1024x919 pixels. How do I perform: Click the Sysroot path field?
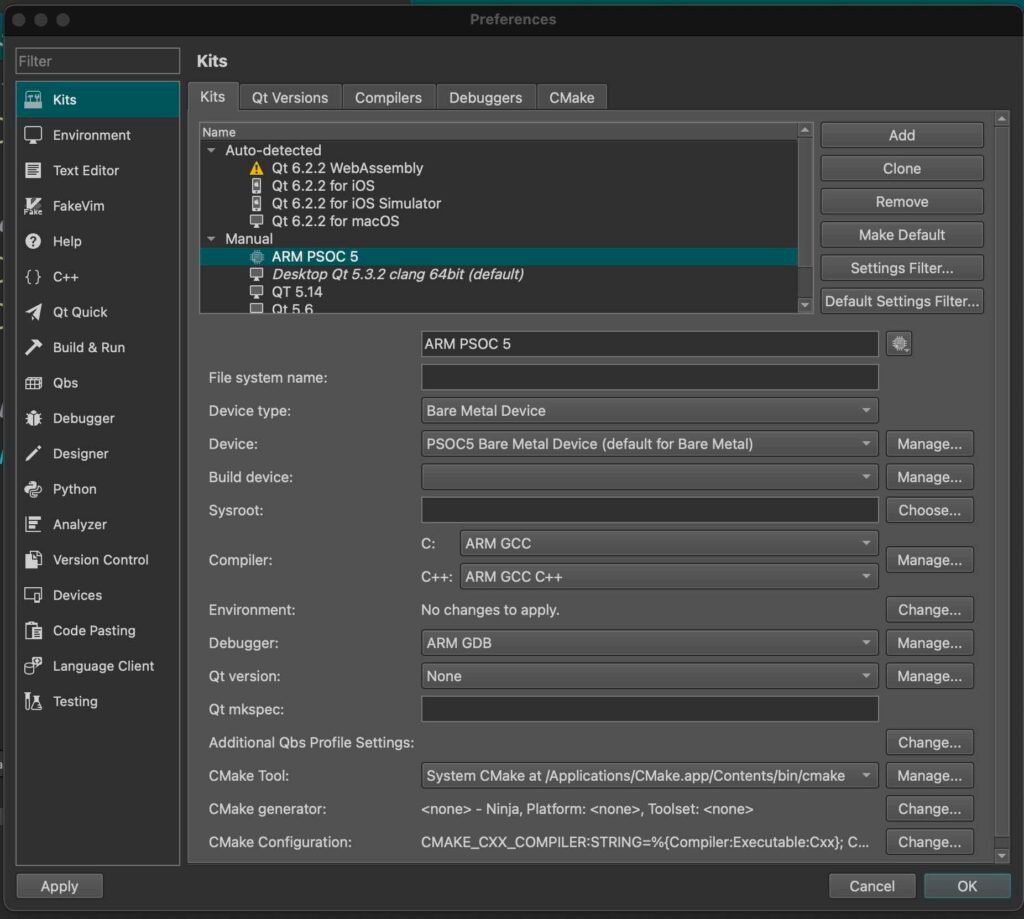tap(649, 510)
